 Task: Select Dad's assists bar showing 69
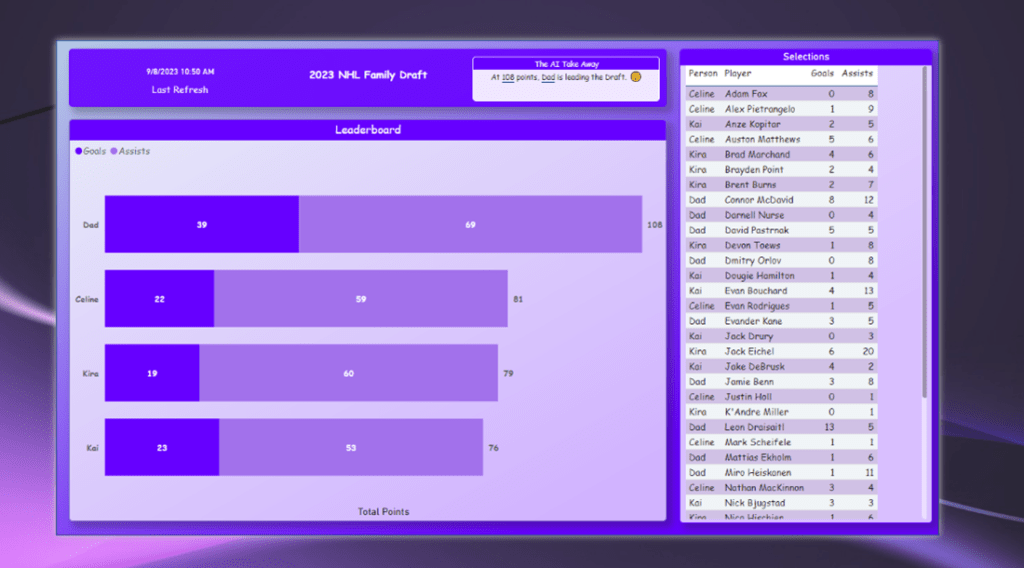[x=470, y=224]
